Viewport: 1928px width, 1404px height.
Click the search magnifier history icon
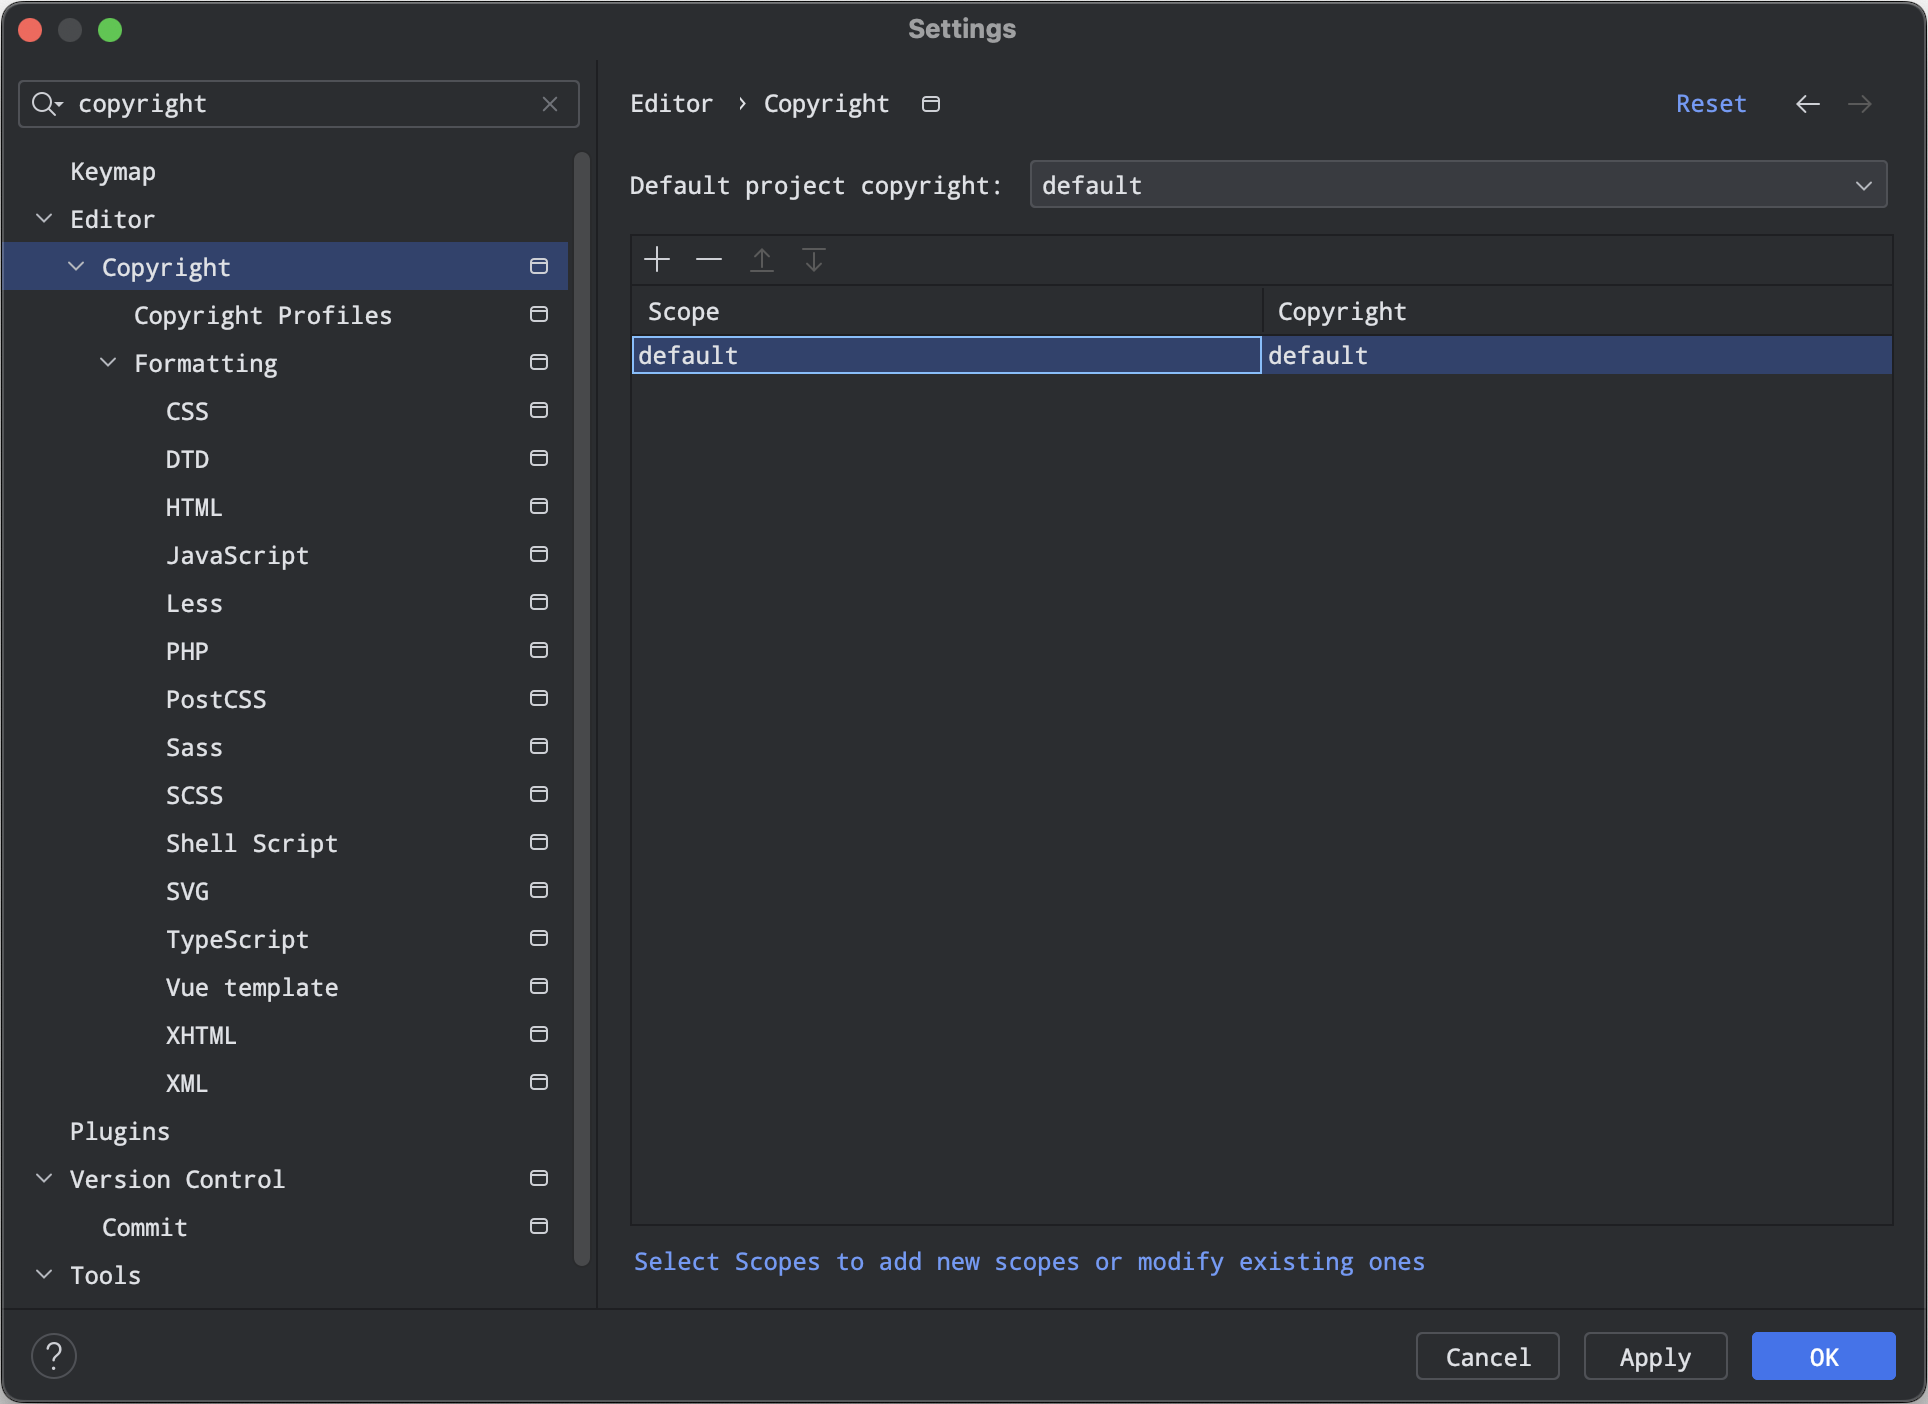(46, 104)
